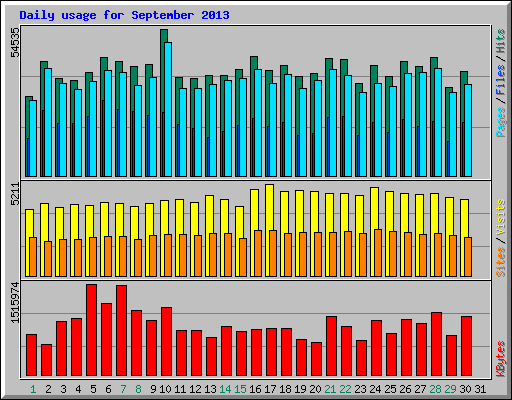The height and width of the screenshot is (400, 512).
Task: Click the hits axis value 54535
Action: point(15,42)
